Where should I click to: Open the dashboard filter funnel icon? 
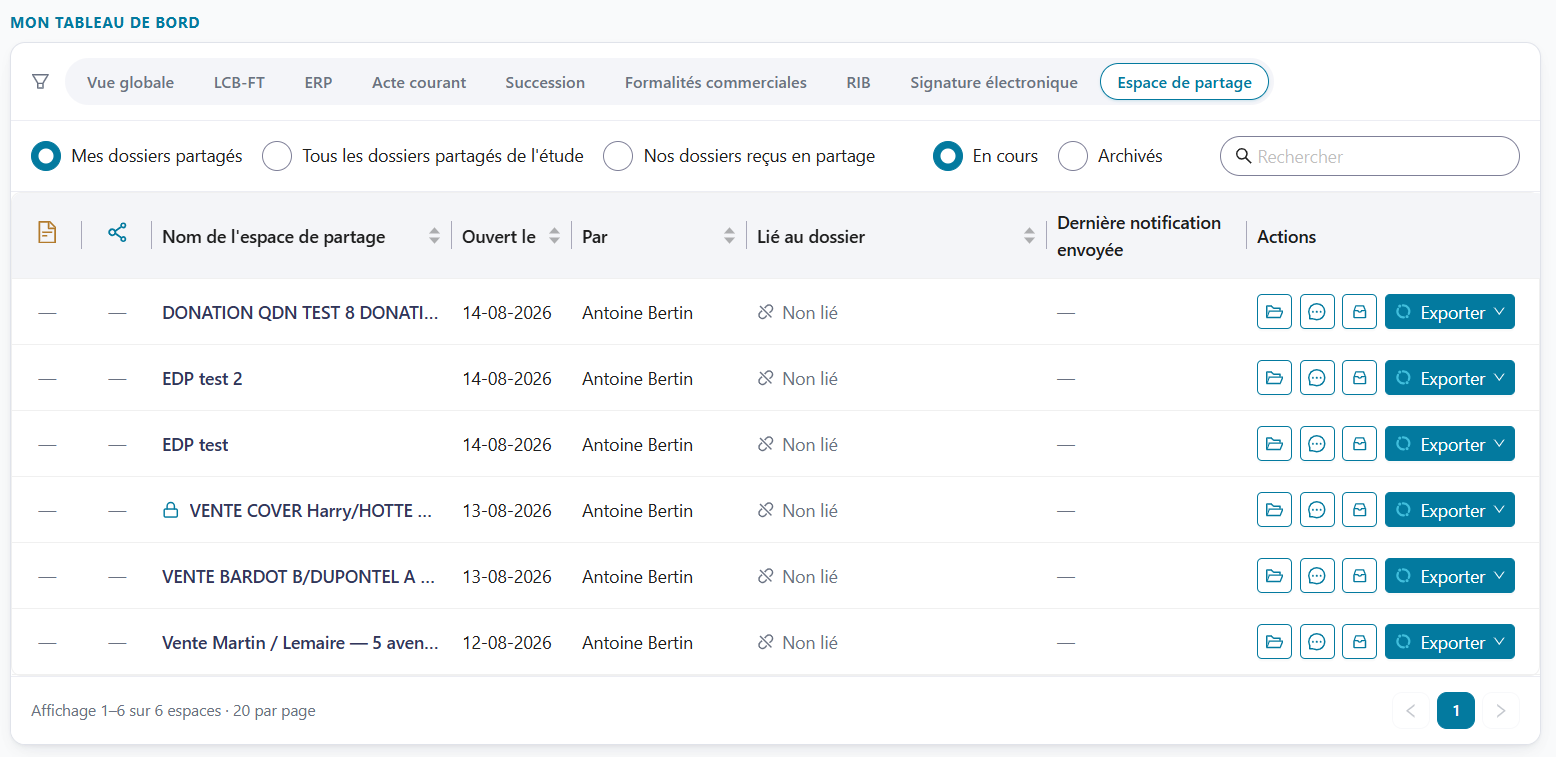click(40, 82)
